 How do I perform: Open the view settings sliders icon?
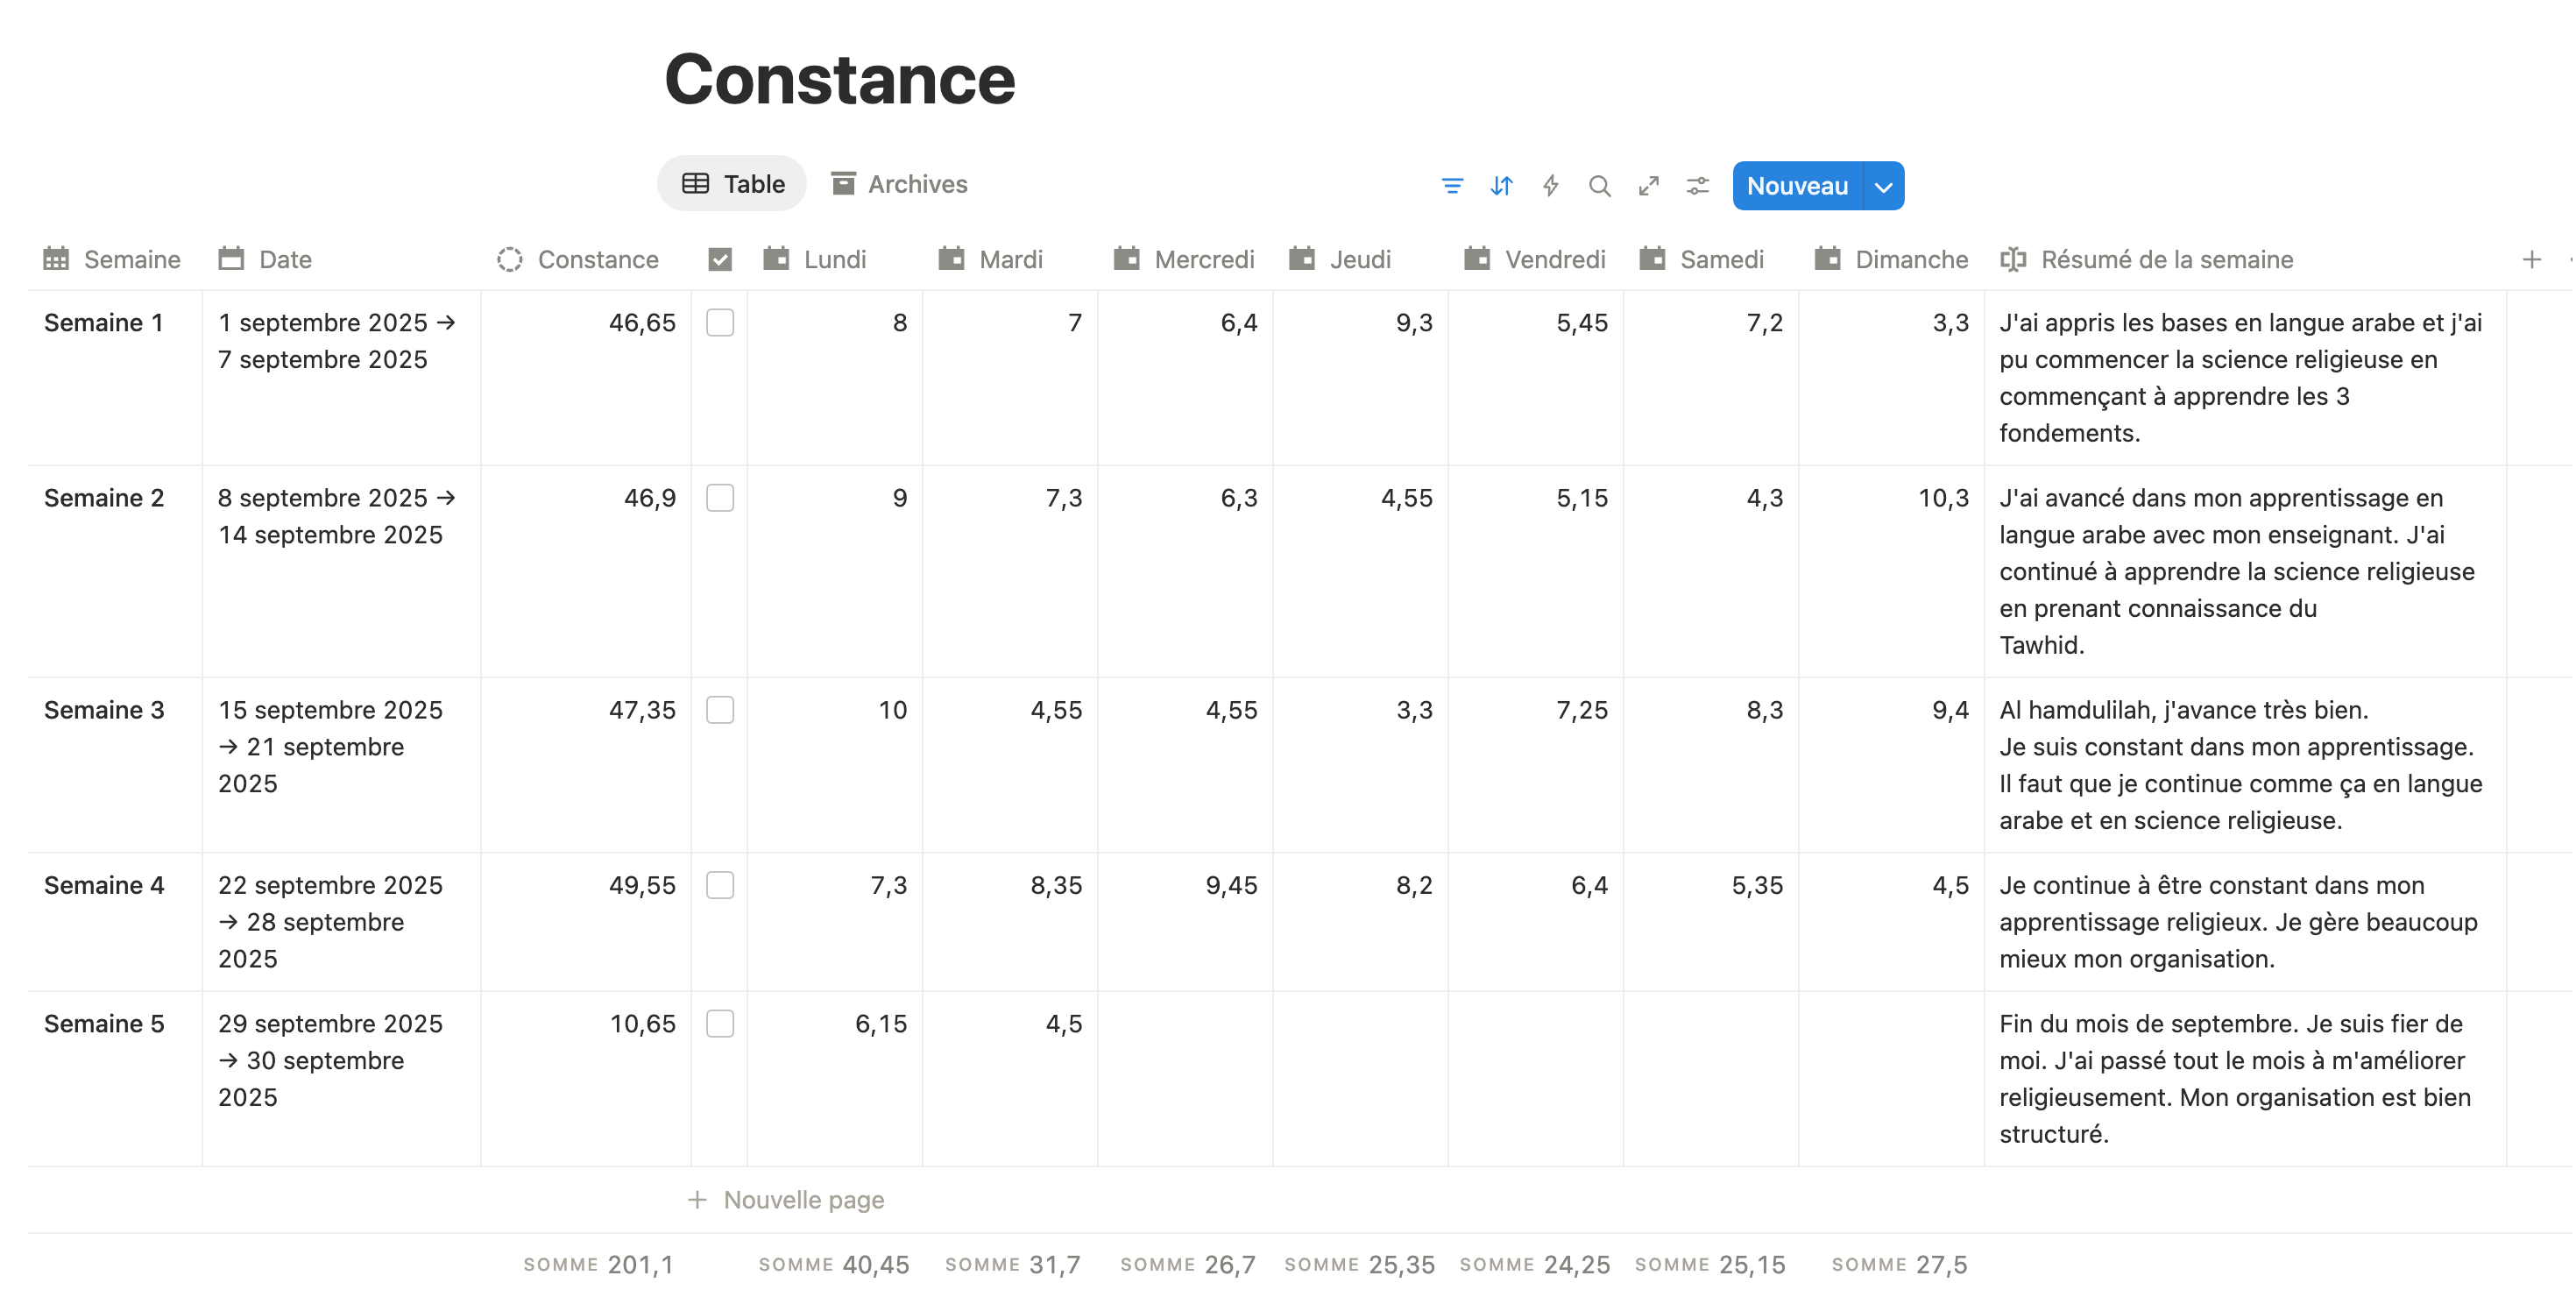1697,186
